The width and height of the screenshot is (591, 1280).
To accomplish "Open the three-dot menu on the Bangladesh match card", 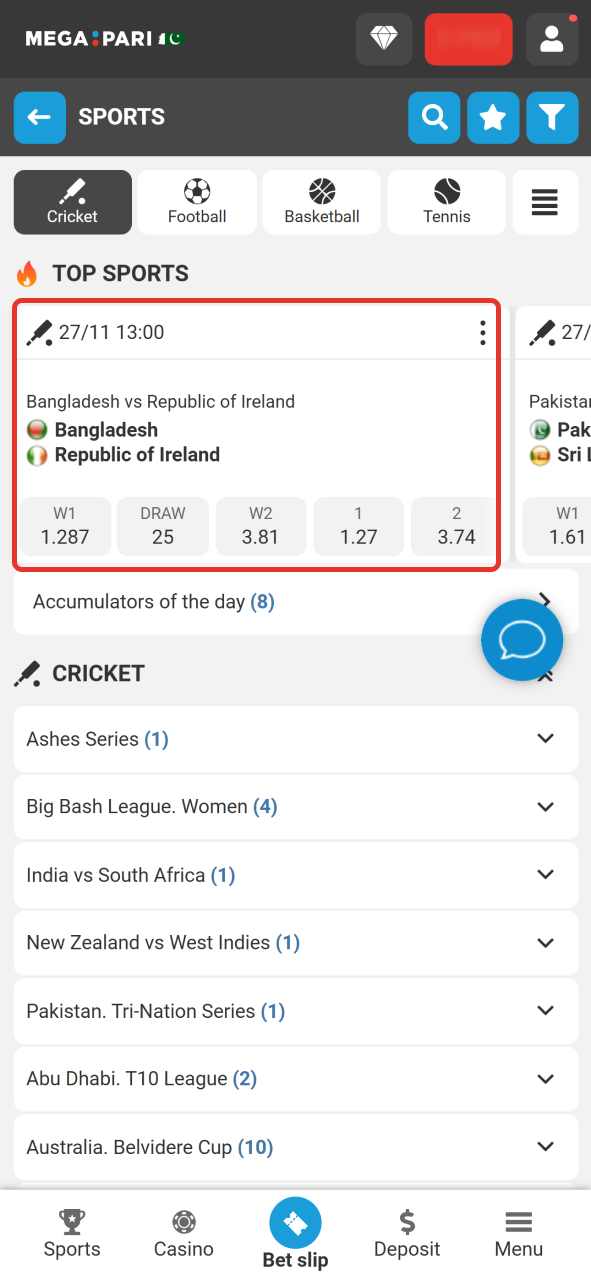I will (482, 331).
